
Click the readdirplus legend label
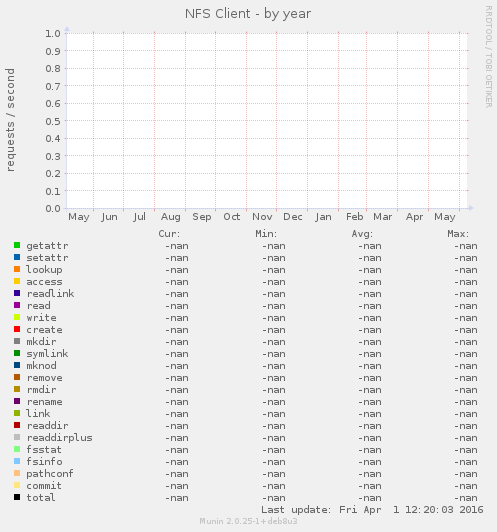pyautogui.click(x=59, y=438)
